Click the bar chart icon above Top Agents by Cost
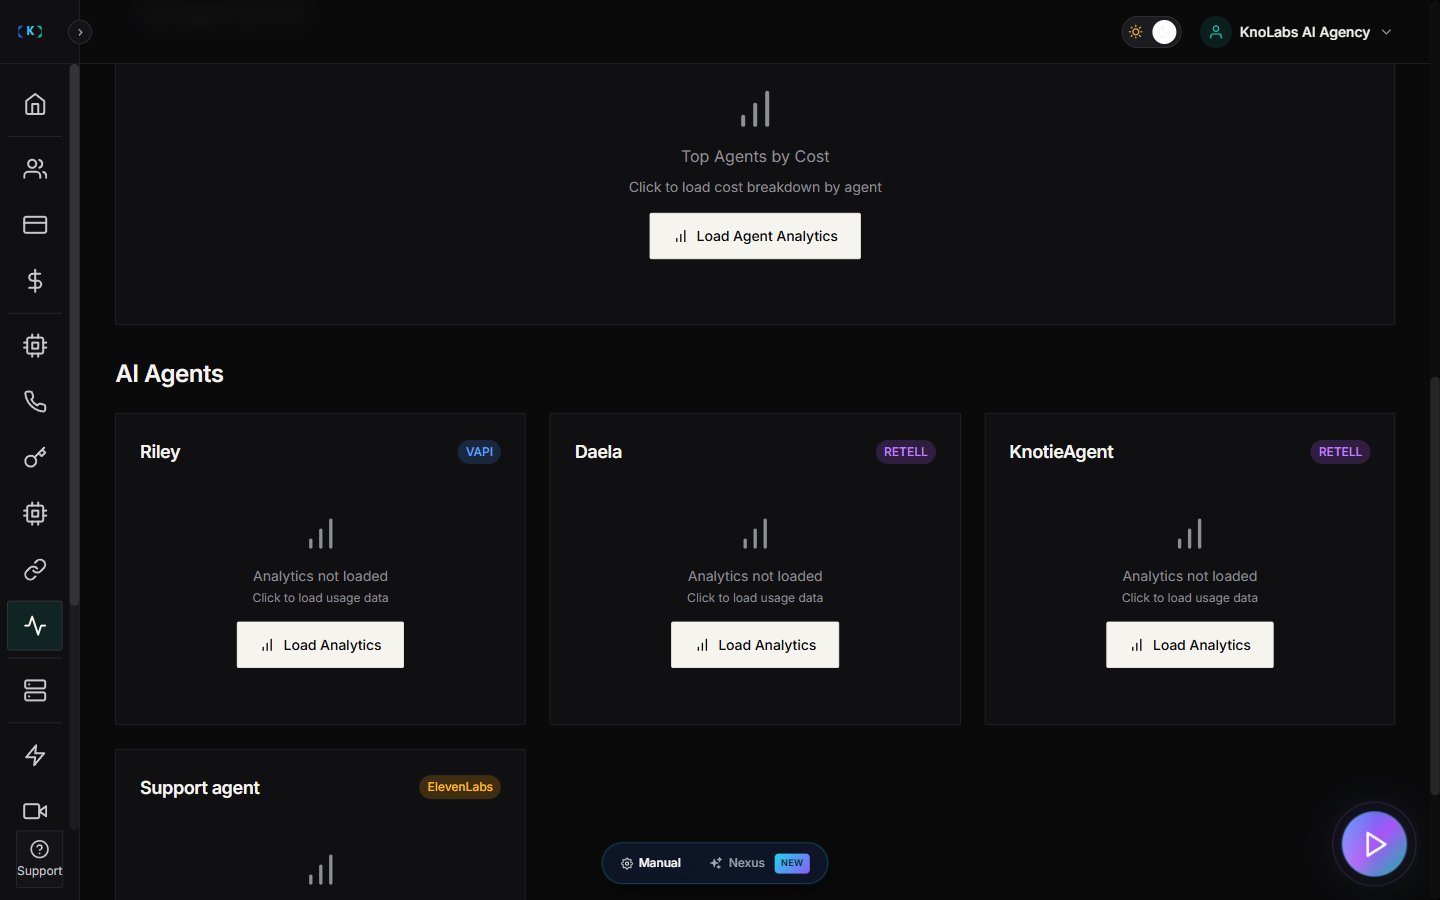This screenshot has height=900, width=1440. pos(755,109)
